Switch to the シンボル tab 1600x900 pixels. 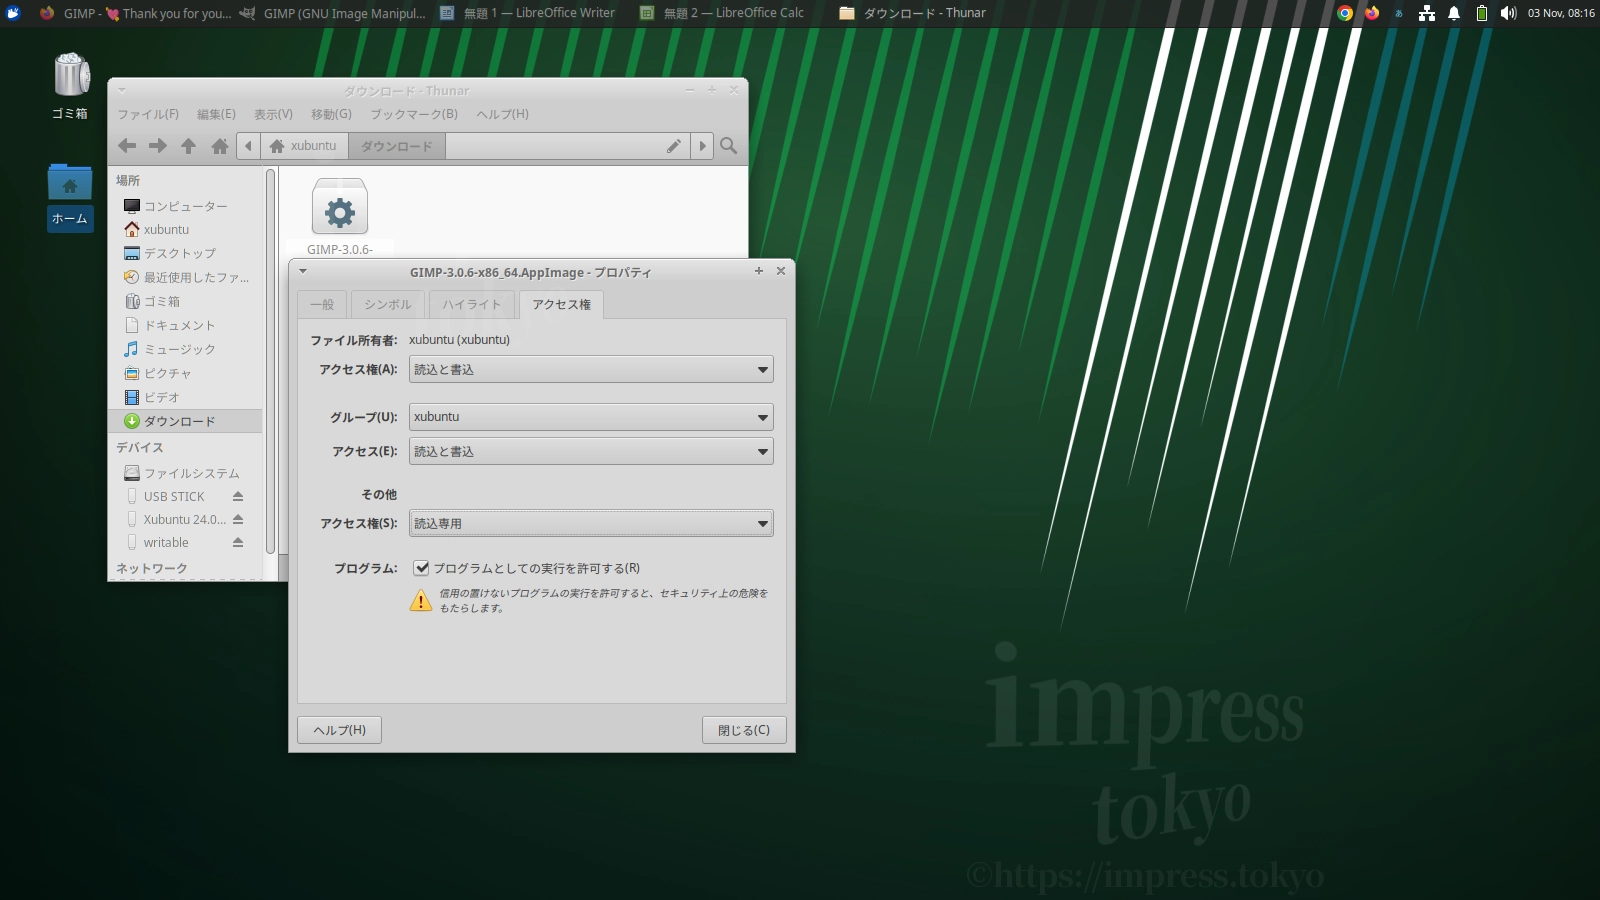387,304
